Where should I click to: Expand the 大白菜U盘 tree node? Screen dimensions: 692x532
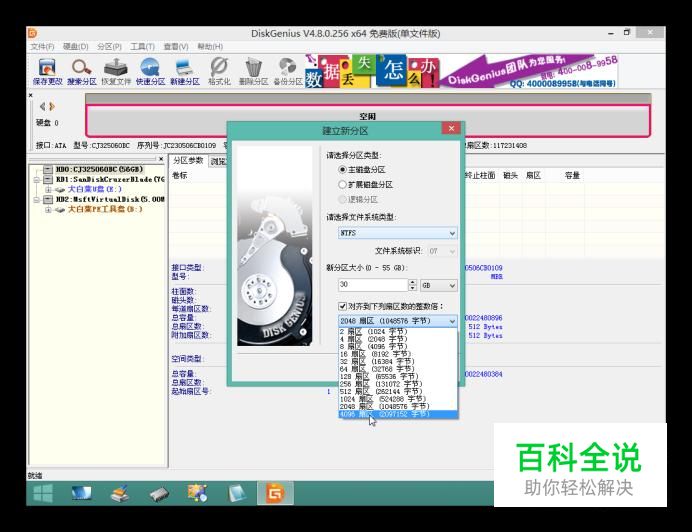[48, 189]
